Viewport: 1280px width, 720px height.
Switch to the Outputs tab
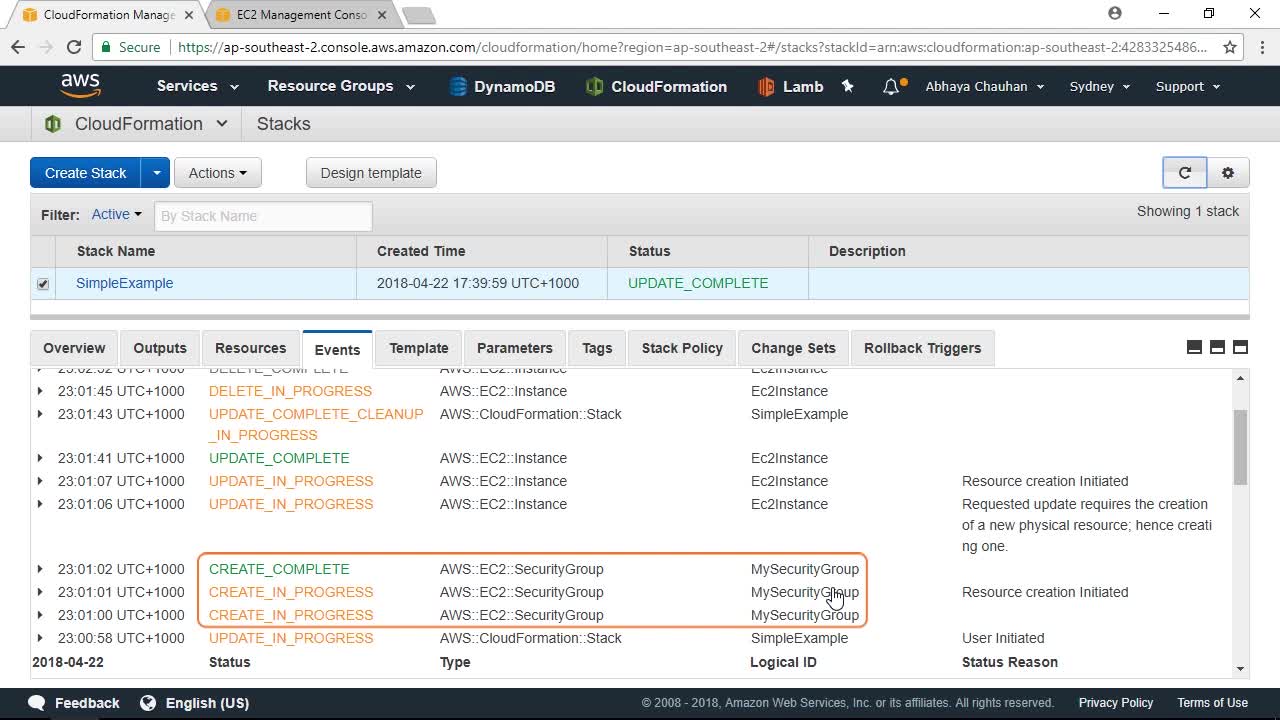(x=160, y=348)
